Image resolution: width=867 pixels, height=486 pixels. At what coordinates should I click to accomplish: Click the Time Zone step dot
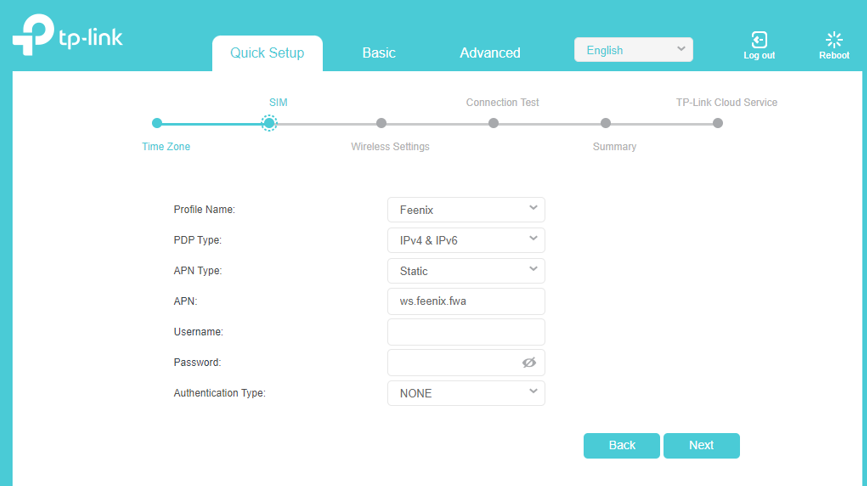pos(157,123)
